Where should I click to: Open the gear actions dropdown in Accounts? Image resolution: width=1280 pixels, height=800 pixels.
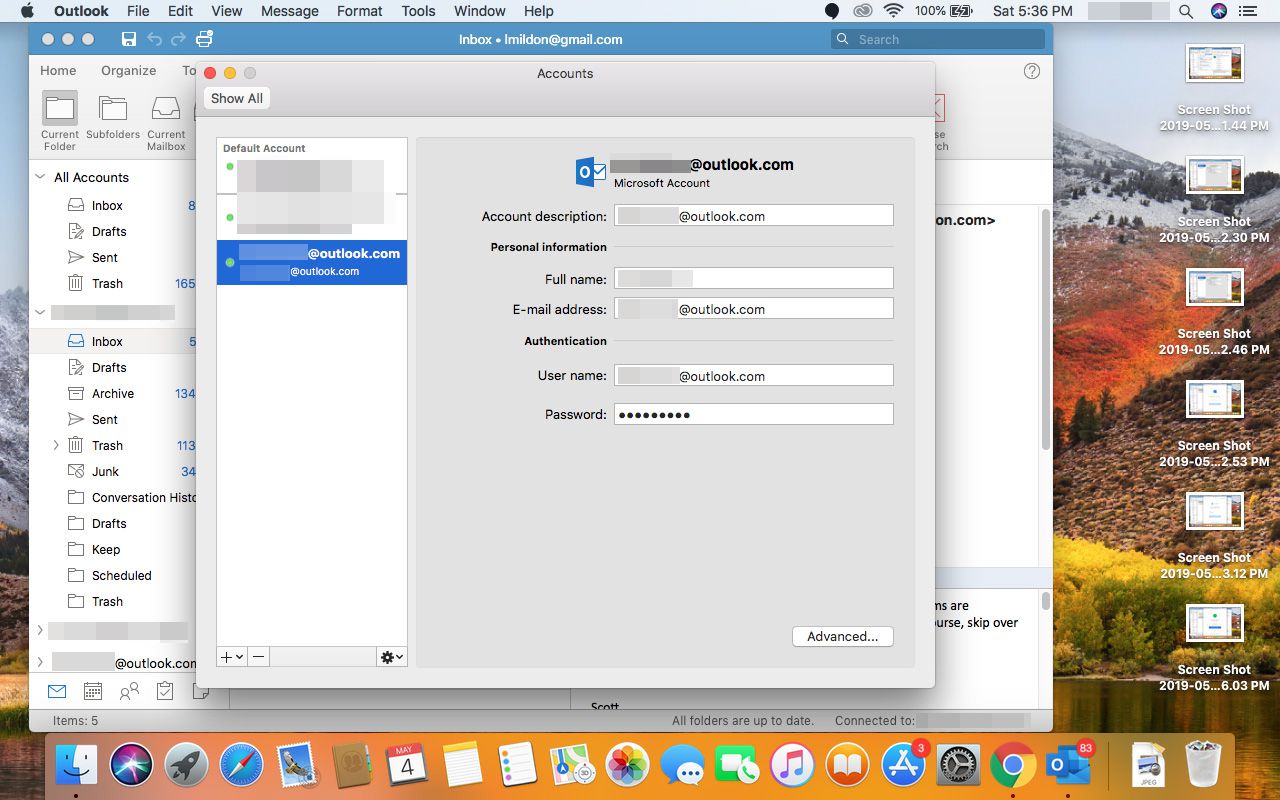(392, 657)
